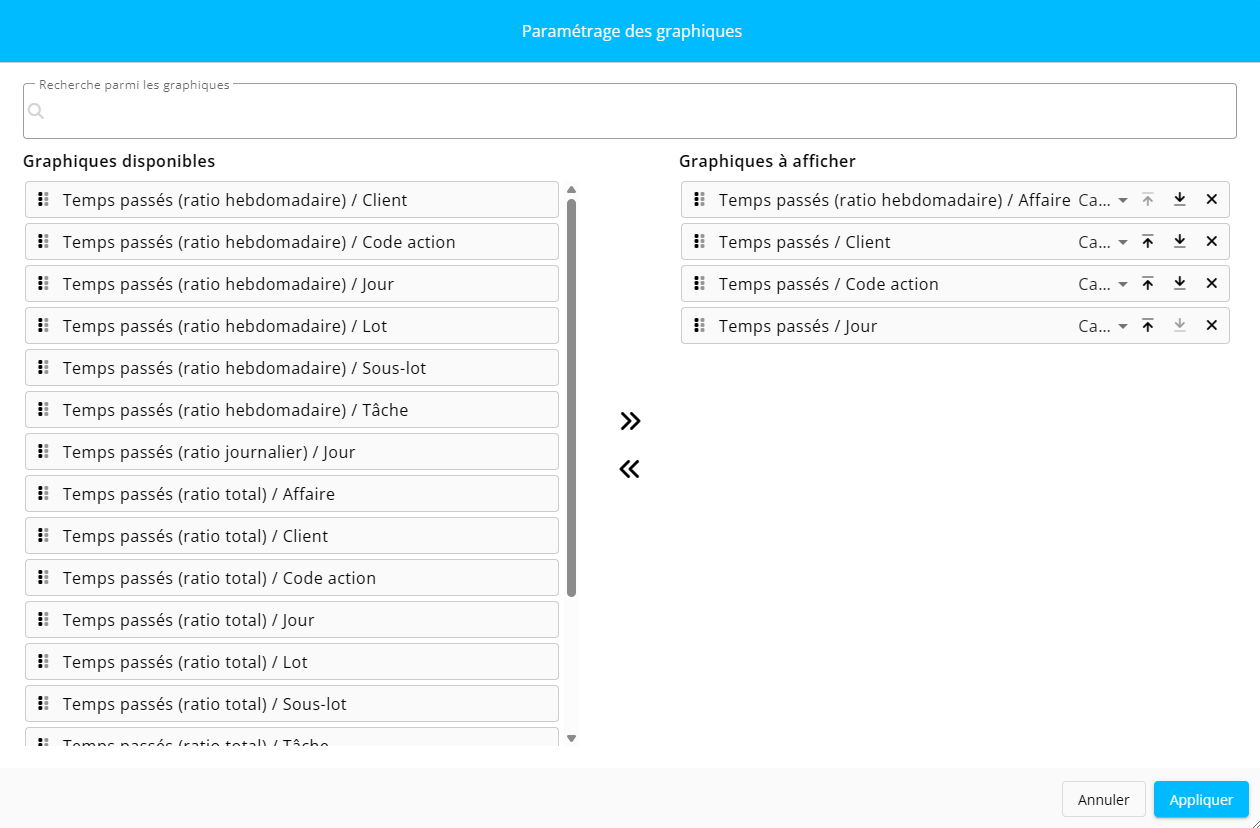This screenshot has height=828, width=1260.
Task: Select 'Temps passés (ratio hebdomadaire) / Lot' item
Action: click(x=292, y=326)
